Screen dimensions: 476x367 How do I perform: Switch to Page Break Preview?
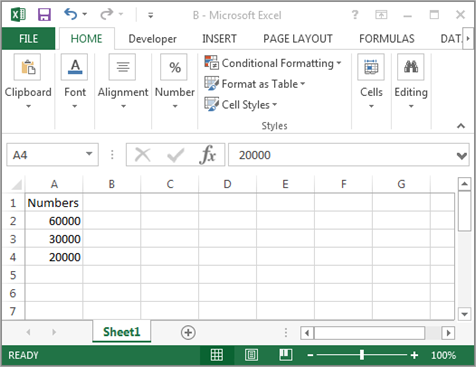pyautogui.click(x=286, y=355)
